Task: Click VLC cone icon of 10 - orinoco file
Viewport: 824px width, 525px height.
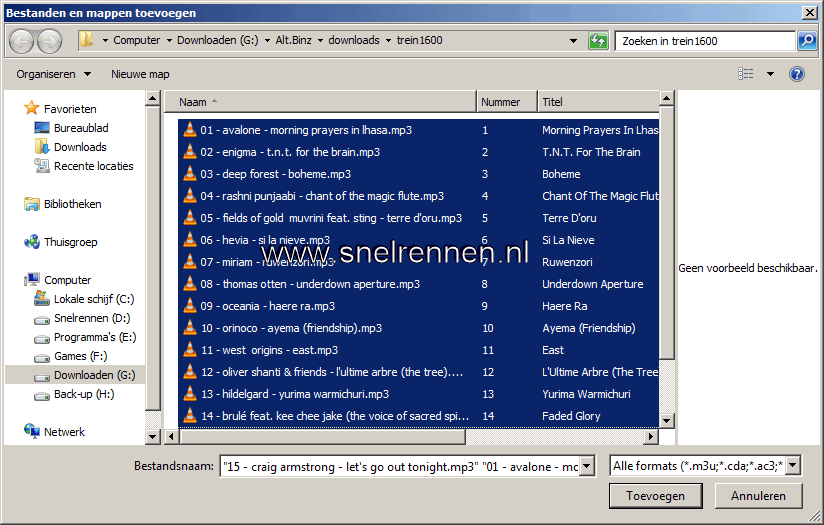Action: [189, 328]
